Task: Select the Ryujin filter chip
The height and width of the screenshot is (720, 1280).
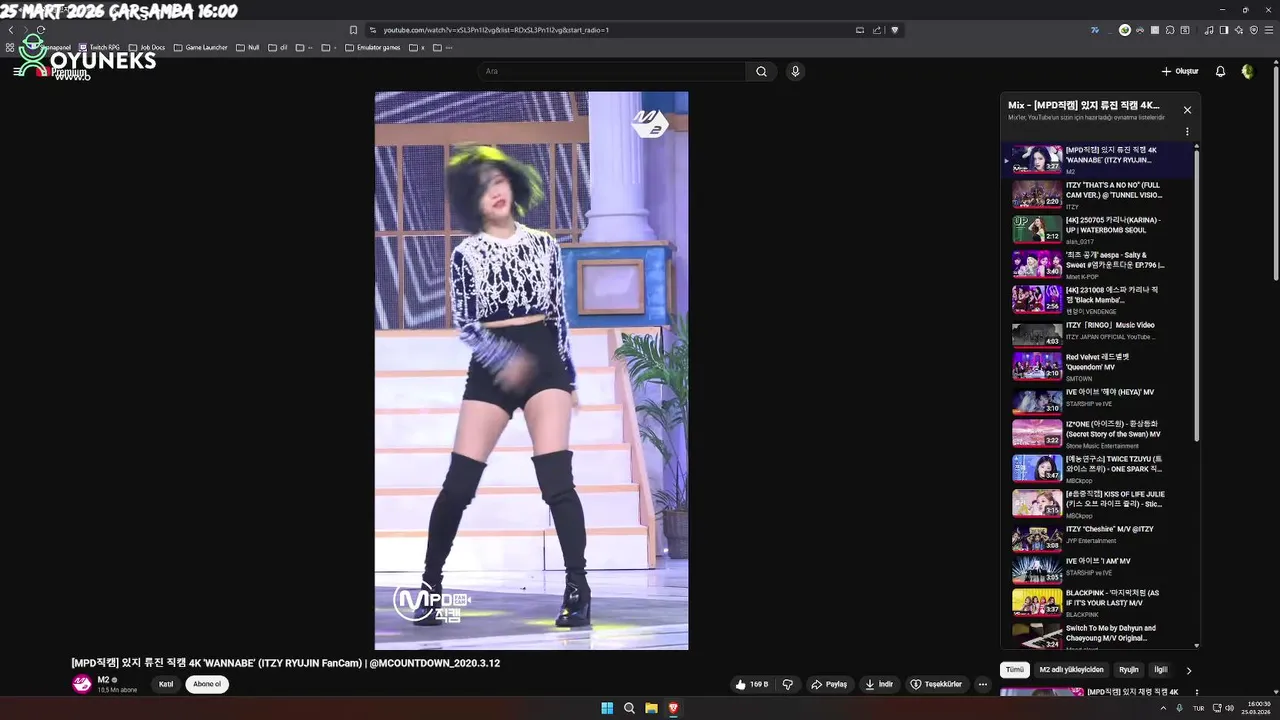Action: pos(1129,670)
